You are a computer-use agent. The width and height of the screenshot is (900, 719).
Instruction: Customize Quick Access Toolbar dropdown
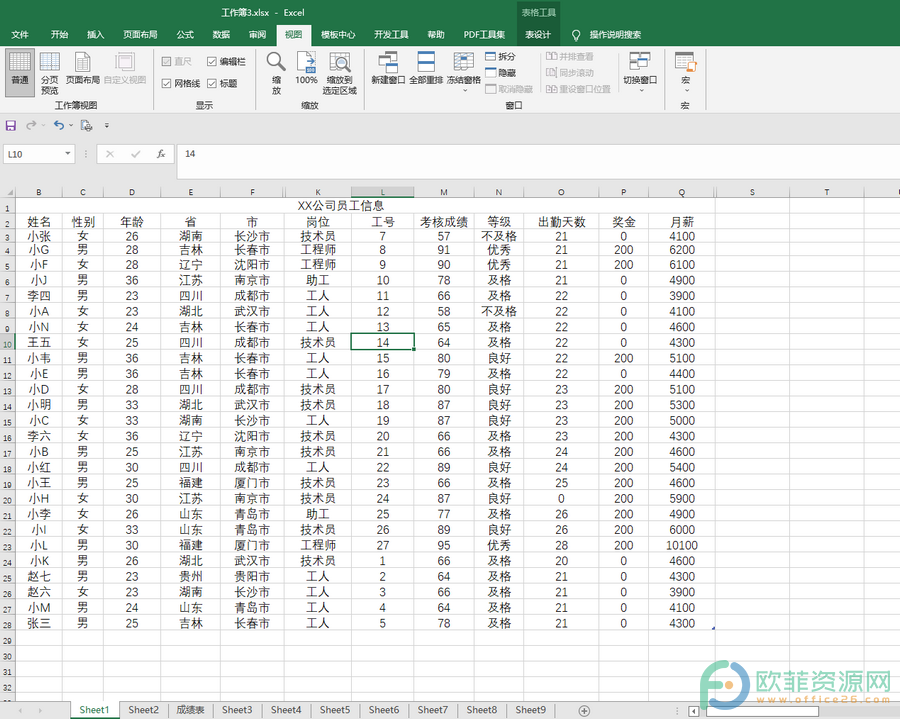[107, 125]
